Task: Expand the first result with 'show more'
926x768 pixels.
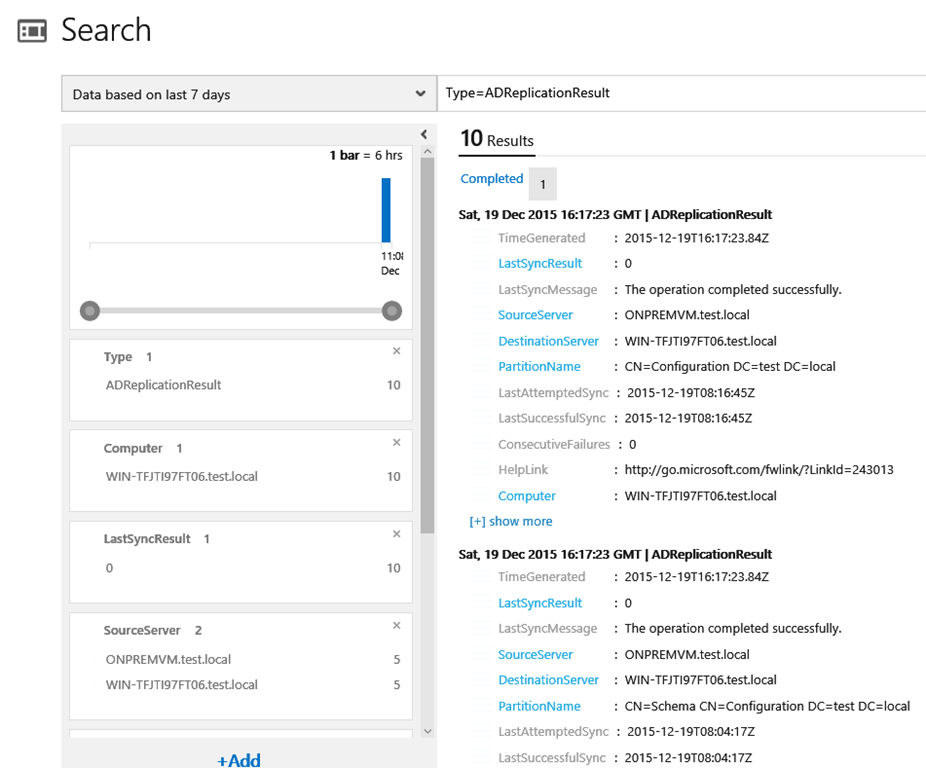Action: click(x=511, y=521)
